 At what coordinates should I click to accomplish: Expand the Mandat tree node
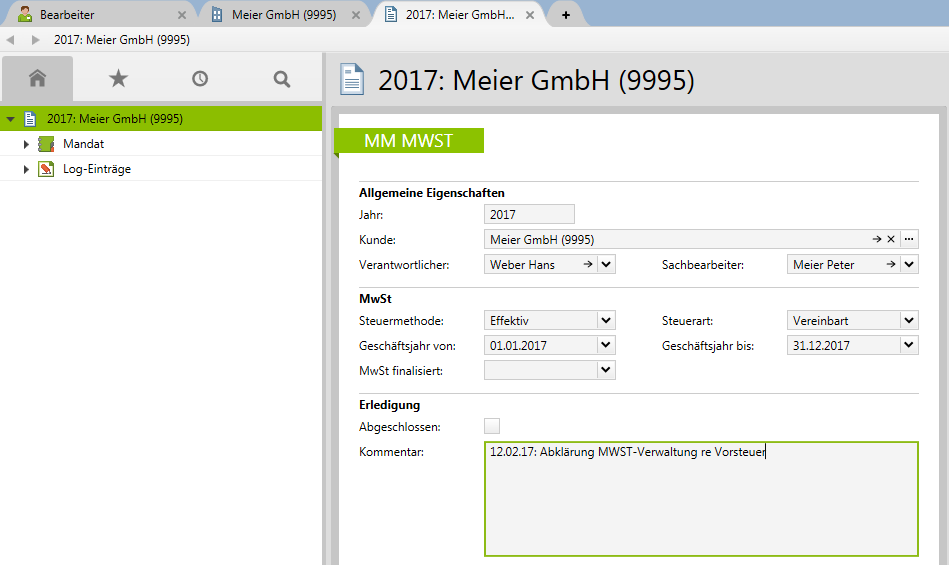[x=26, y=144]
